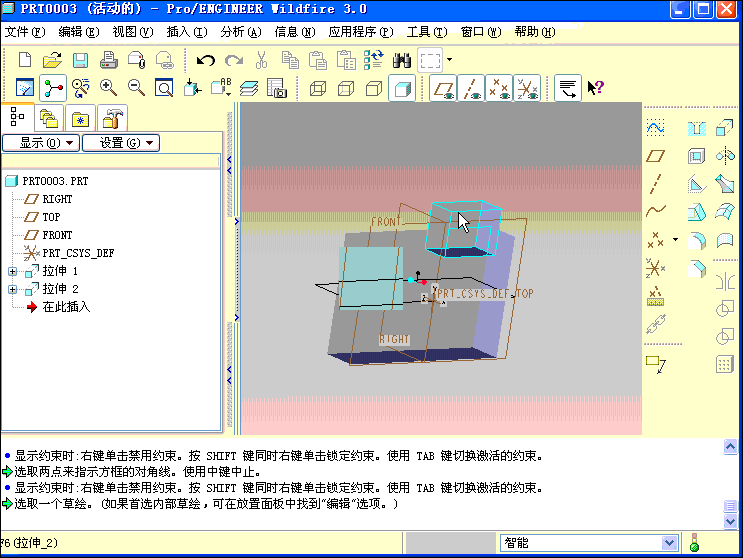Open the 设置 dropdown button
This screenshot has width=743, height=558.
121,143
